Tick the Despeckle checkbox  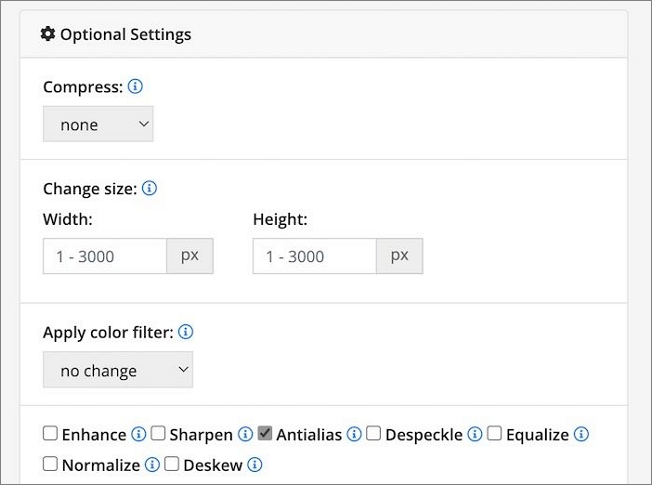click(x=373, y=434)
